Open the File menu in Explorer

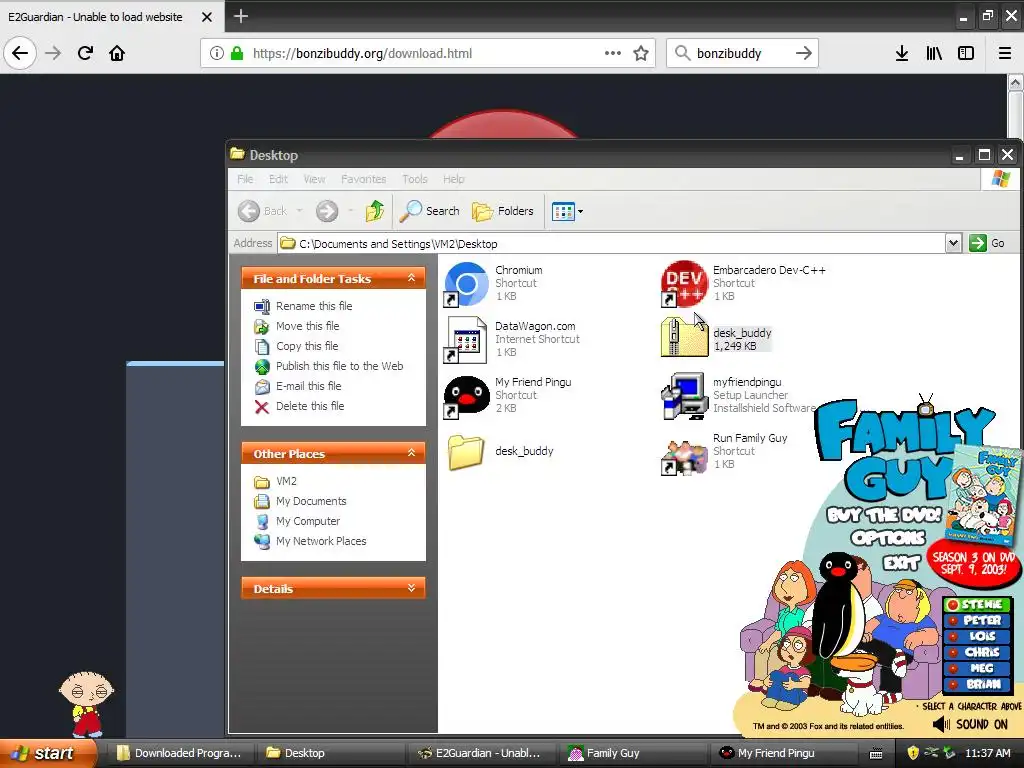tap(246, 179)
